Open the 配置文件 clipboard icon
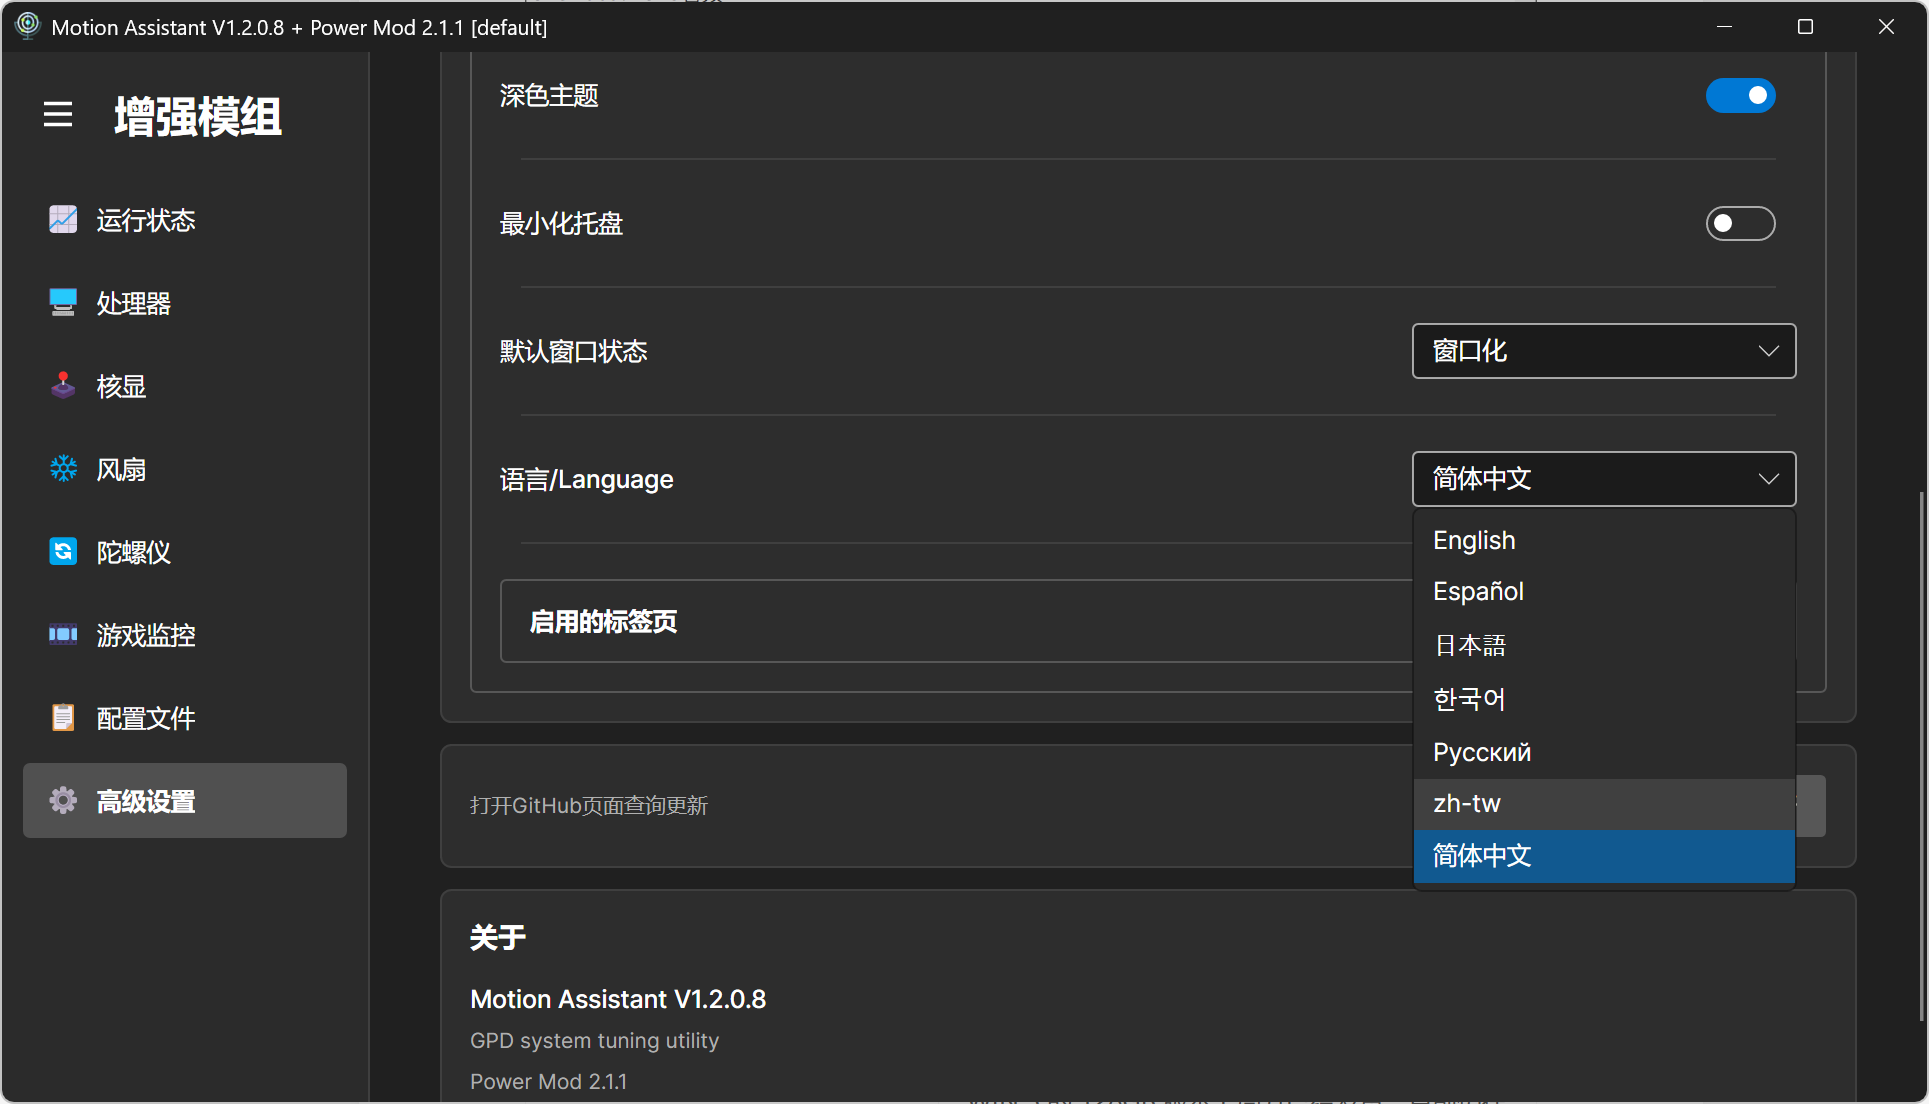This screenshot has width=1929, height=1104. 63,718
